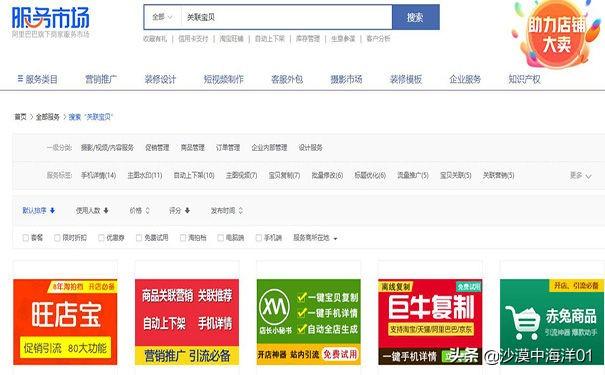
Task: Select the 主图水印(11) service tag
Action: tap(145, 176)
